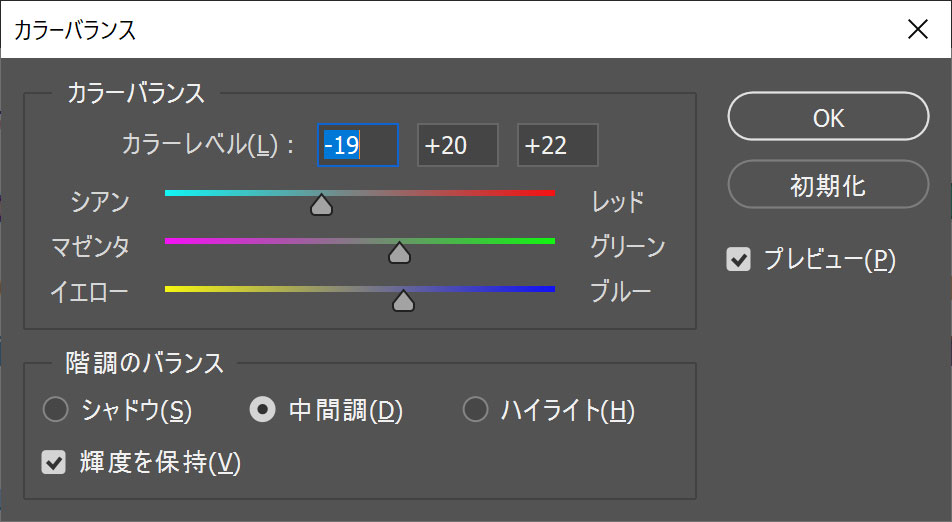Click the red end of the シアン–レッド track
952x522 pixels.
550,193
